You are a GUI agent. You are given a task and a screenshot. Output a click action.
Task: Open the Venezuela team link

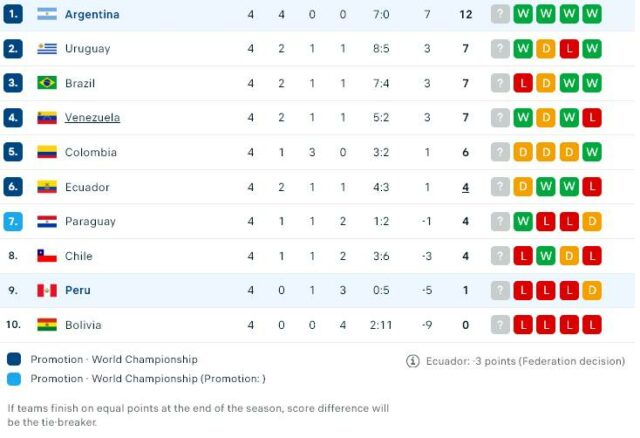(92, 118)
